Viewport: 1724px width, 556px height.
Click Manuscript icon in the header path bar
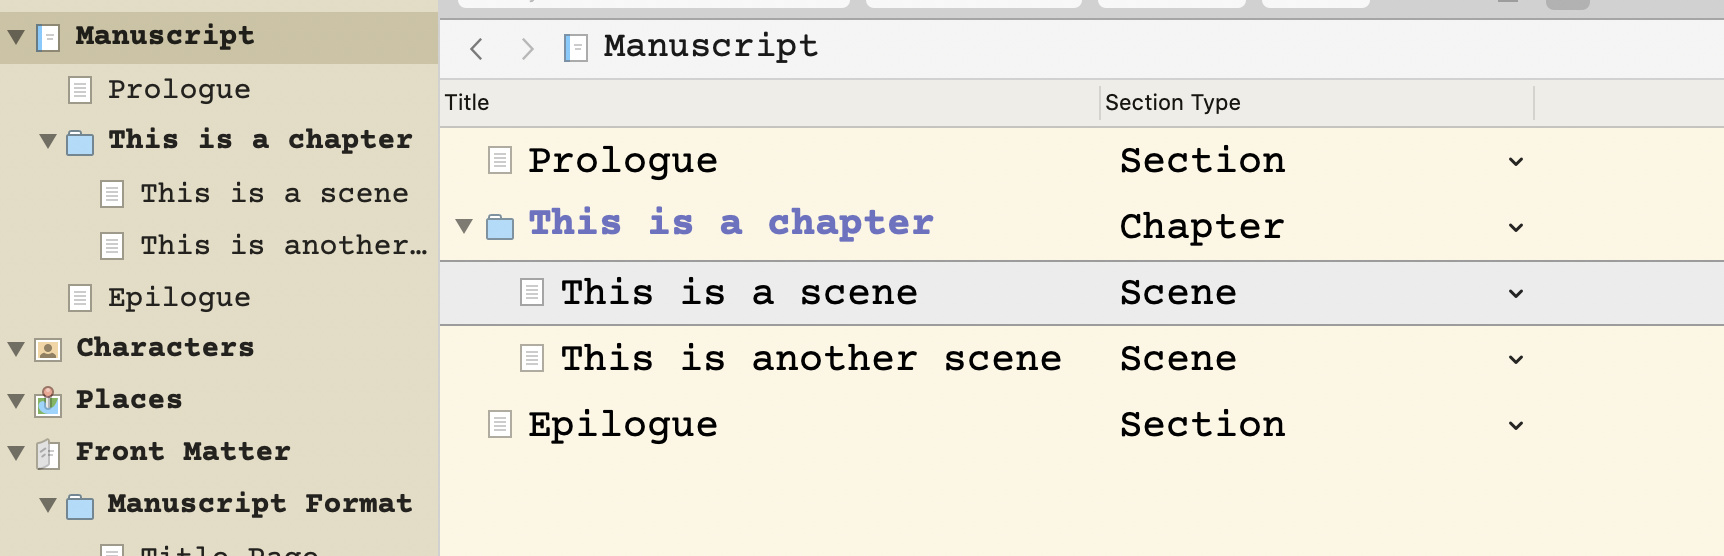tap(575, 47)
